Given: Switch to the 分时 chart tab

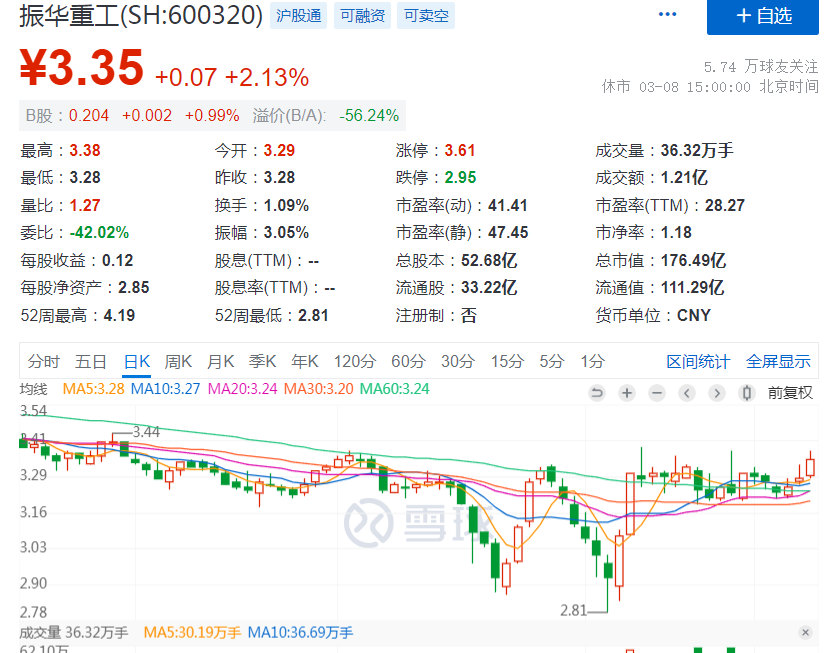Looking at the screenshot, I should 44,361.
